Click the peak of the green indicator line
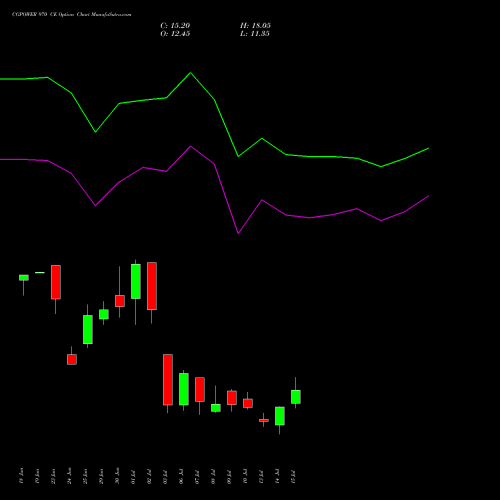 tap(191, 73)
